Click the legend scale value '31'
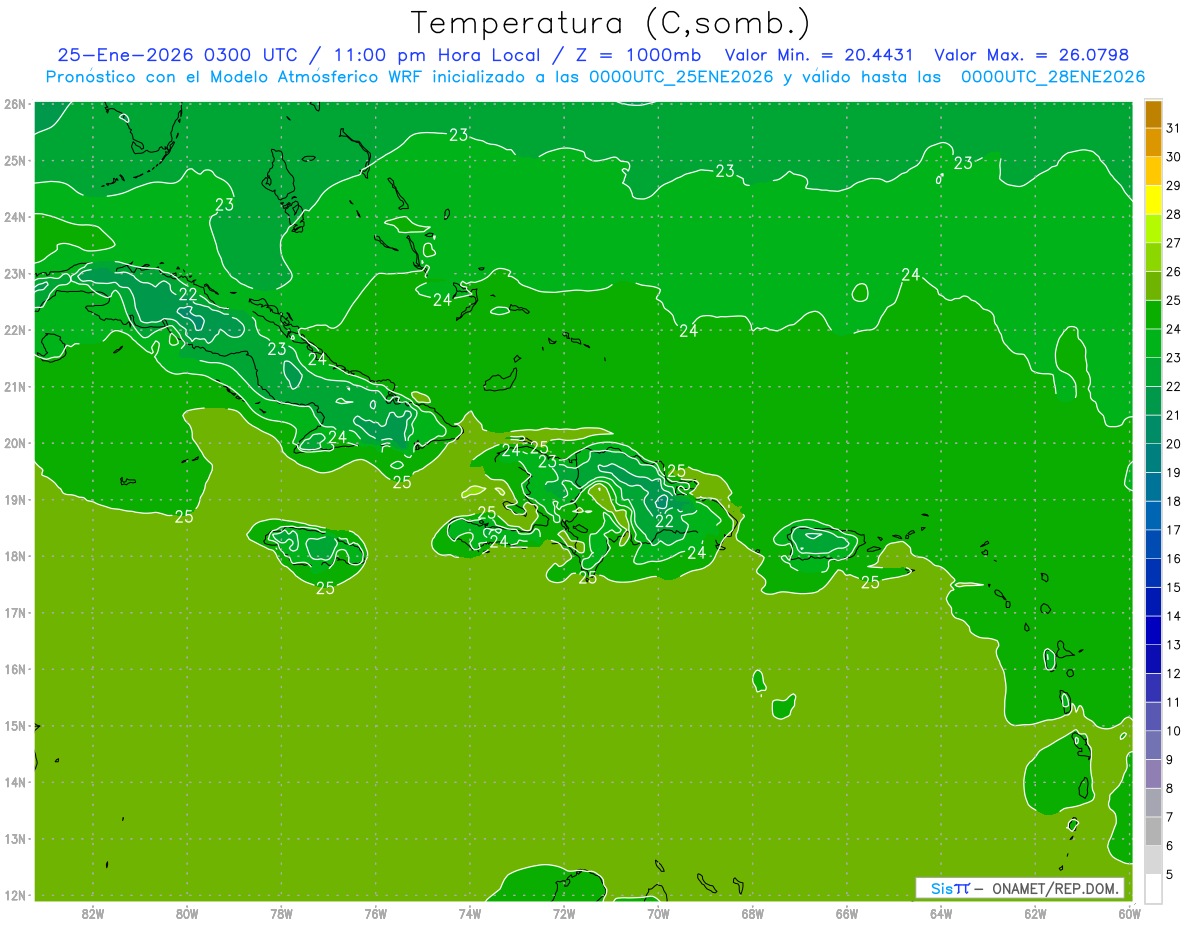The height and width of the screenshot is (927, 1200). (1173, 128)
